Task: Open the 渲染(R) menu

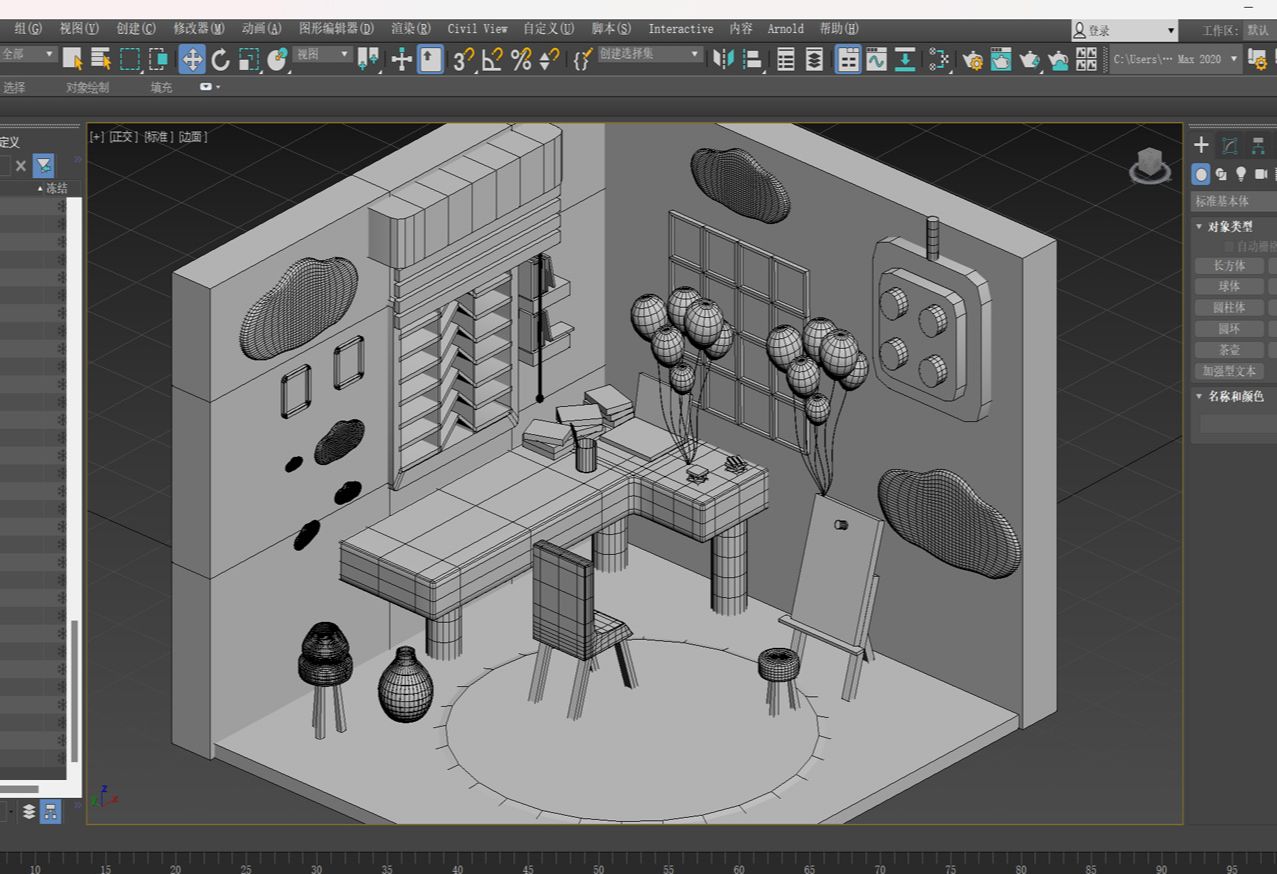Action: pyautogui.click(x=411, y=29)
